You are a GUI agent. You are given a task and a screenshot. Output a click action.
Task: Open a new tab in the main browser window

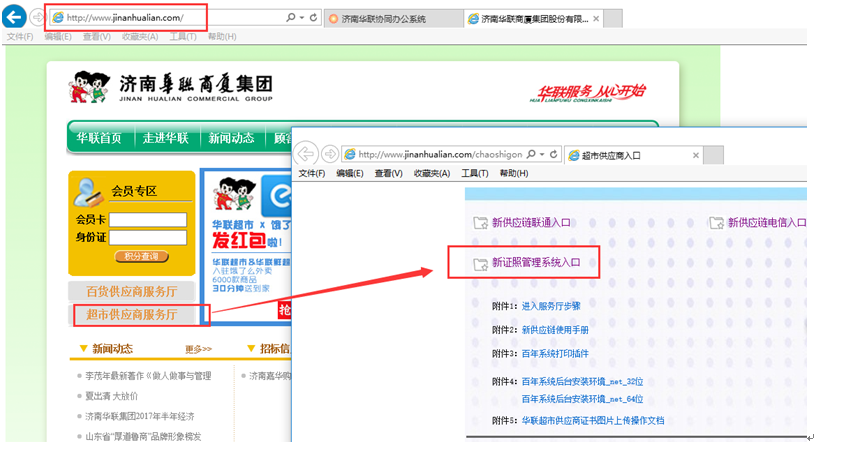[613, 19]
